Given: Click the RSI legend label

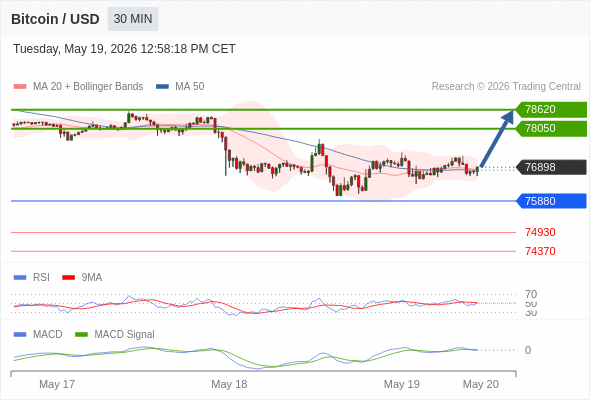Looking at the screenshot, I should 41,278.
